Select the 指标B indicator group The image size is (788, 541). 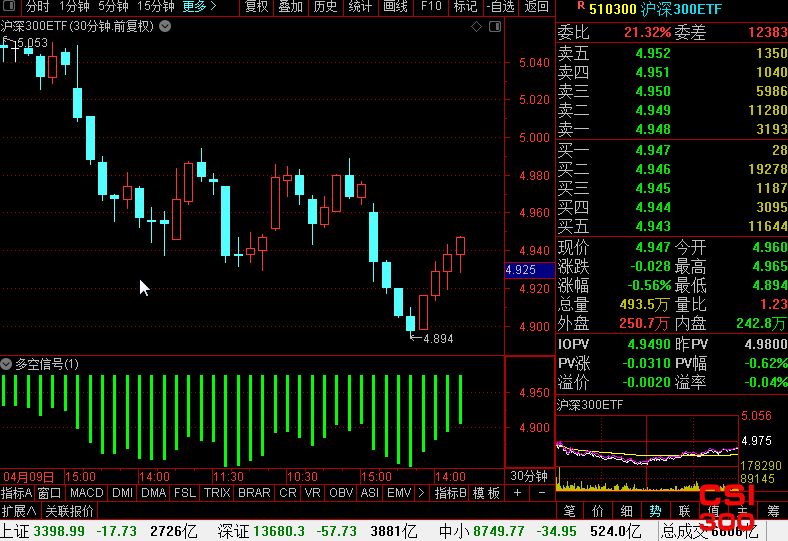pos(450,493)
